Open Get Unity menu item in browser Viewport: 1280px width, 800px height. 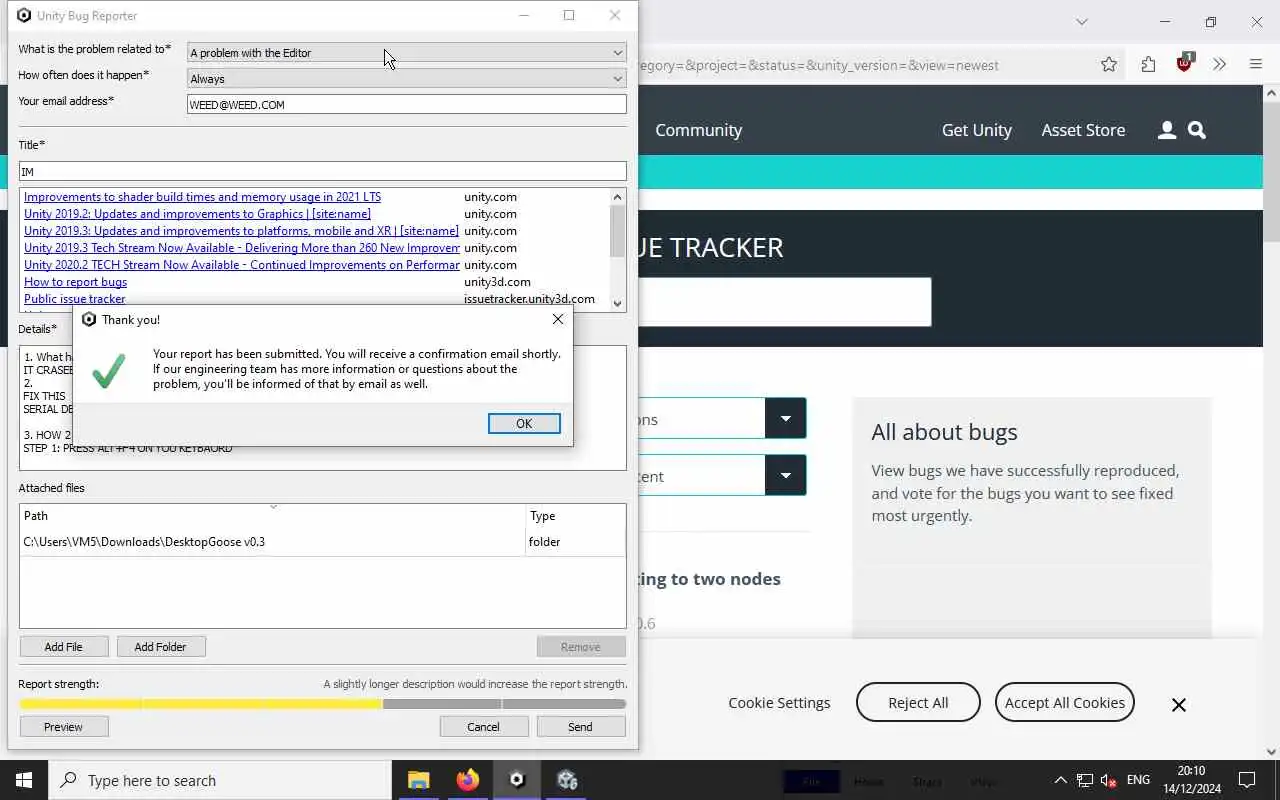point(977,130)
